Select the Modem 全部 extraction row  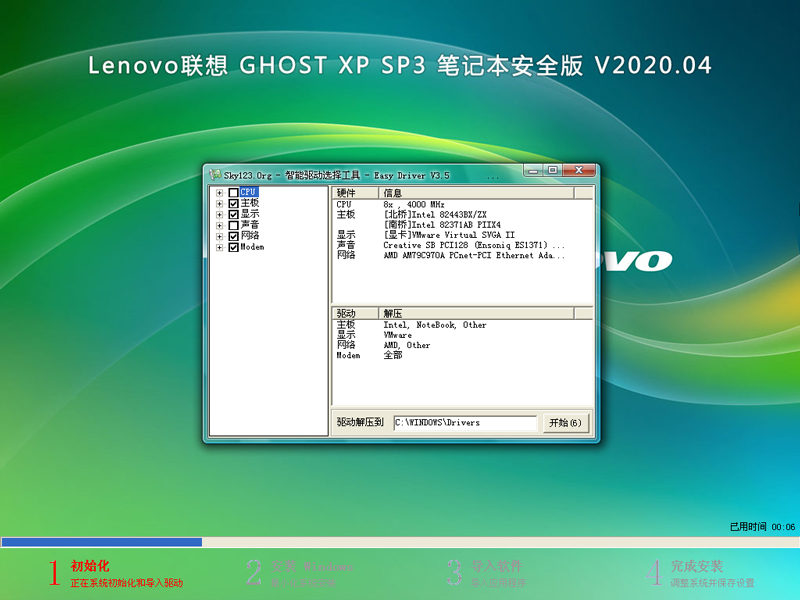pyautogui.click(x=462, y=356)
